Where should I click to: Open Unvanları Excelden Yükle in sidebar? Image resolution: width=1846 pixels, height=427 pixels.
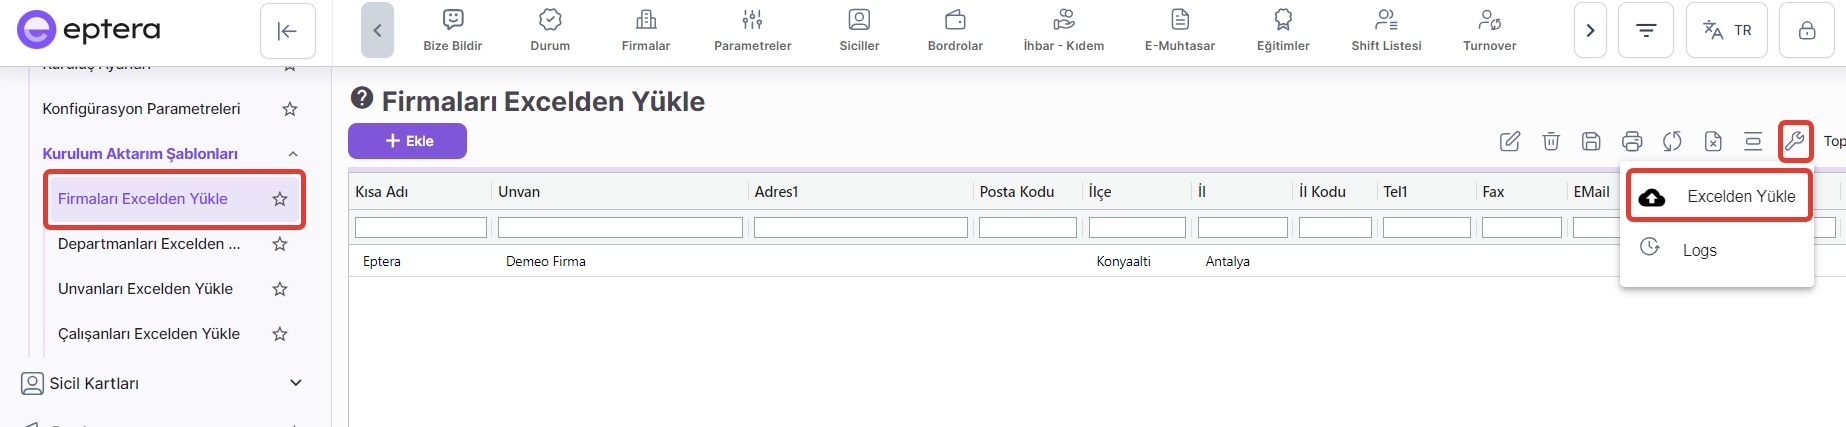pos(145,289)
